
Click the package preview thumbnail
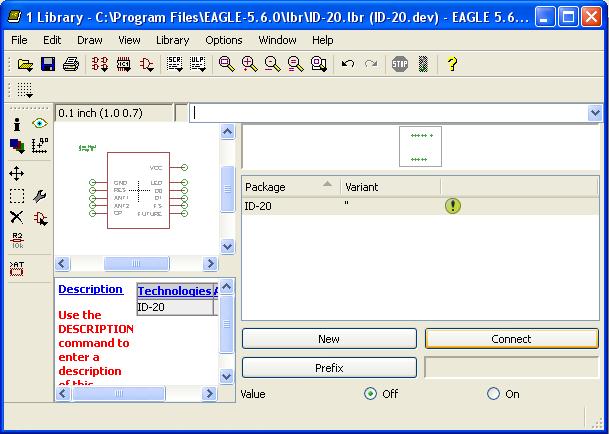420,146
